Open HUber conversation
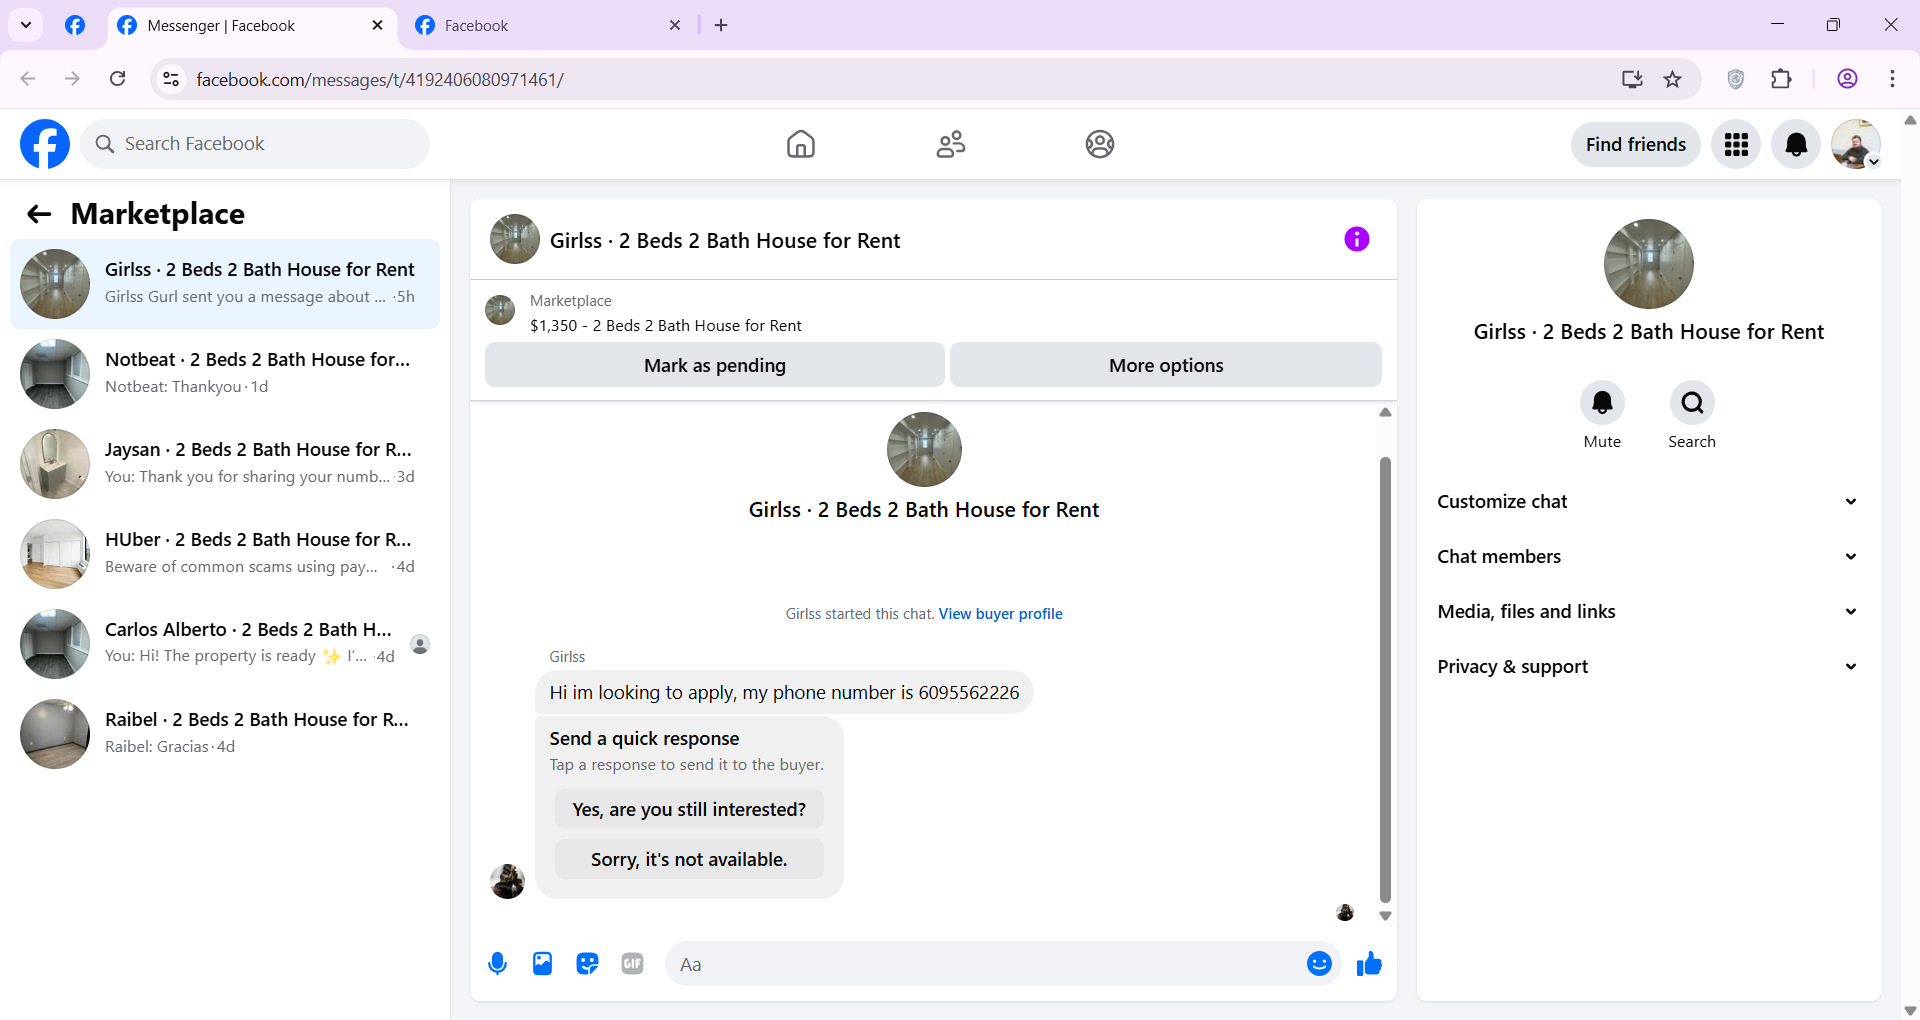 pyautogui.click(x=225, y=554)
